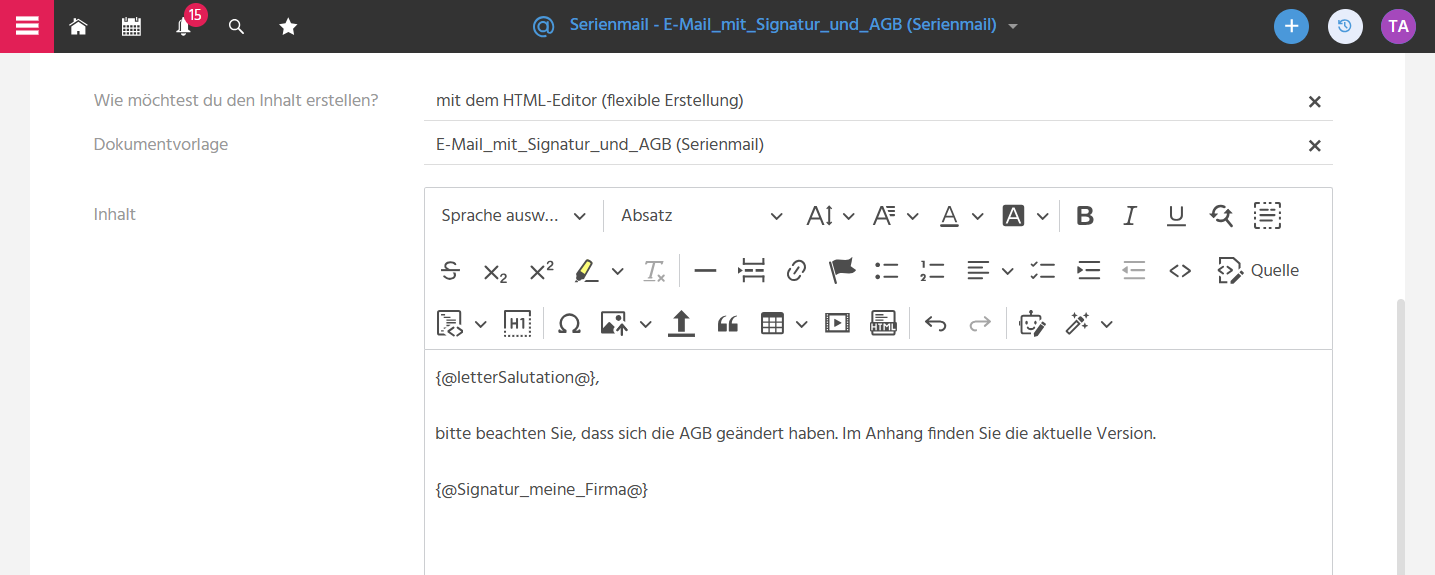Apply yellow highlight marker
This screenshot has height=575, width=1435.
click(x=586, y=270)
